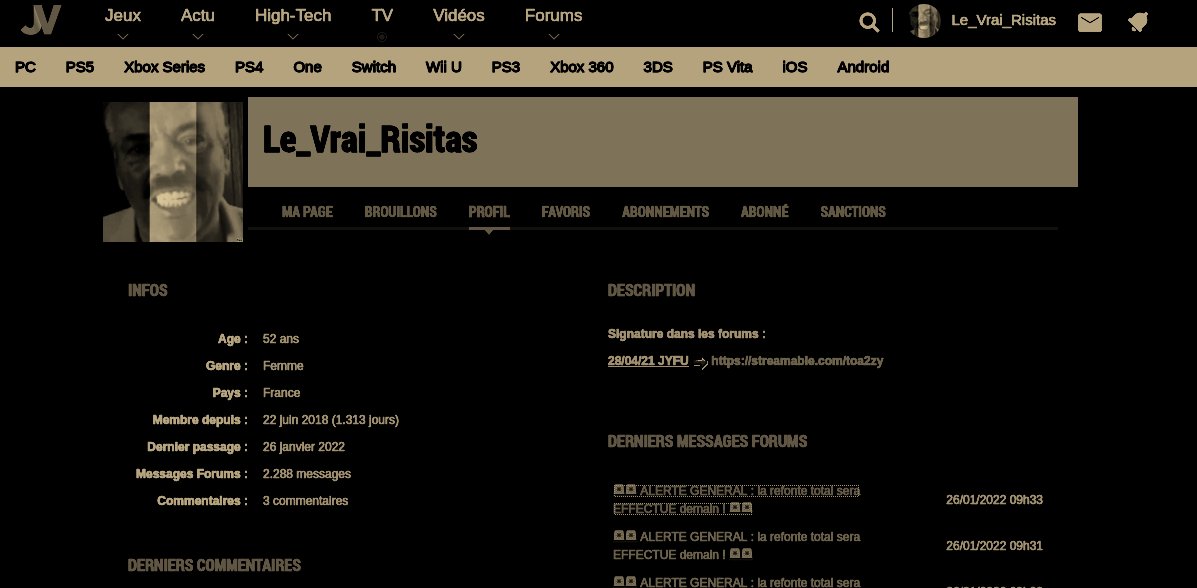Click the DERNIERS MESSAGES FORUMS heading
This screenshot has height=588, width=1197.
pos(707,441)
